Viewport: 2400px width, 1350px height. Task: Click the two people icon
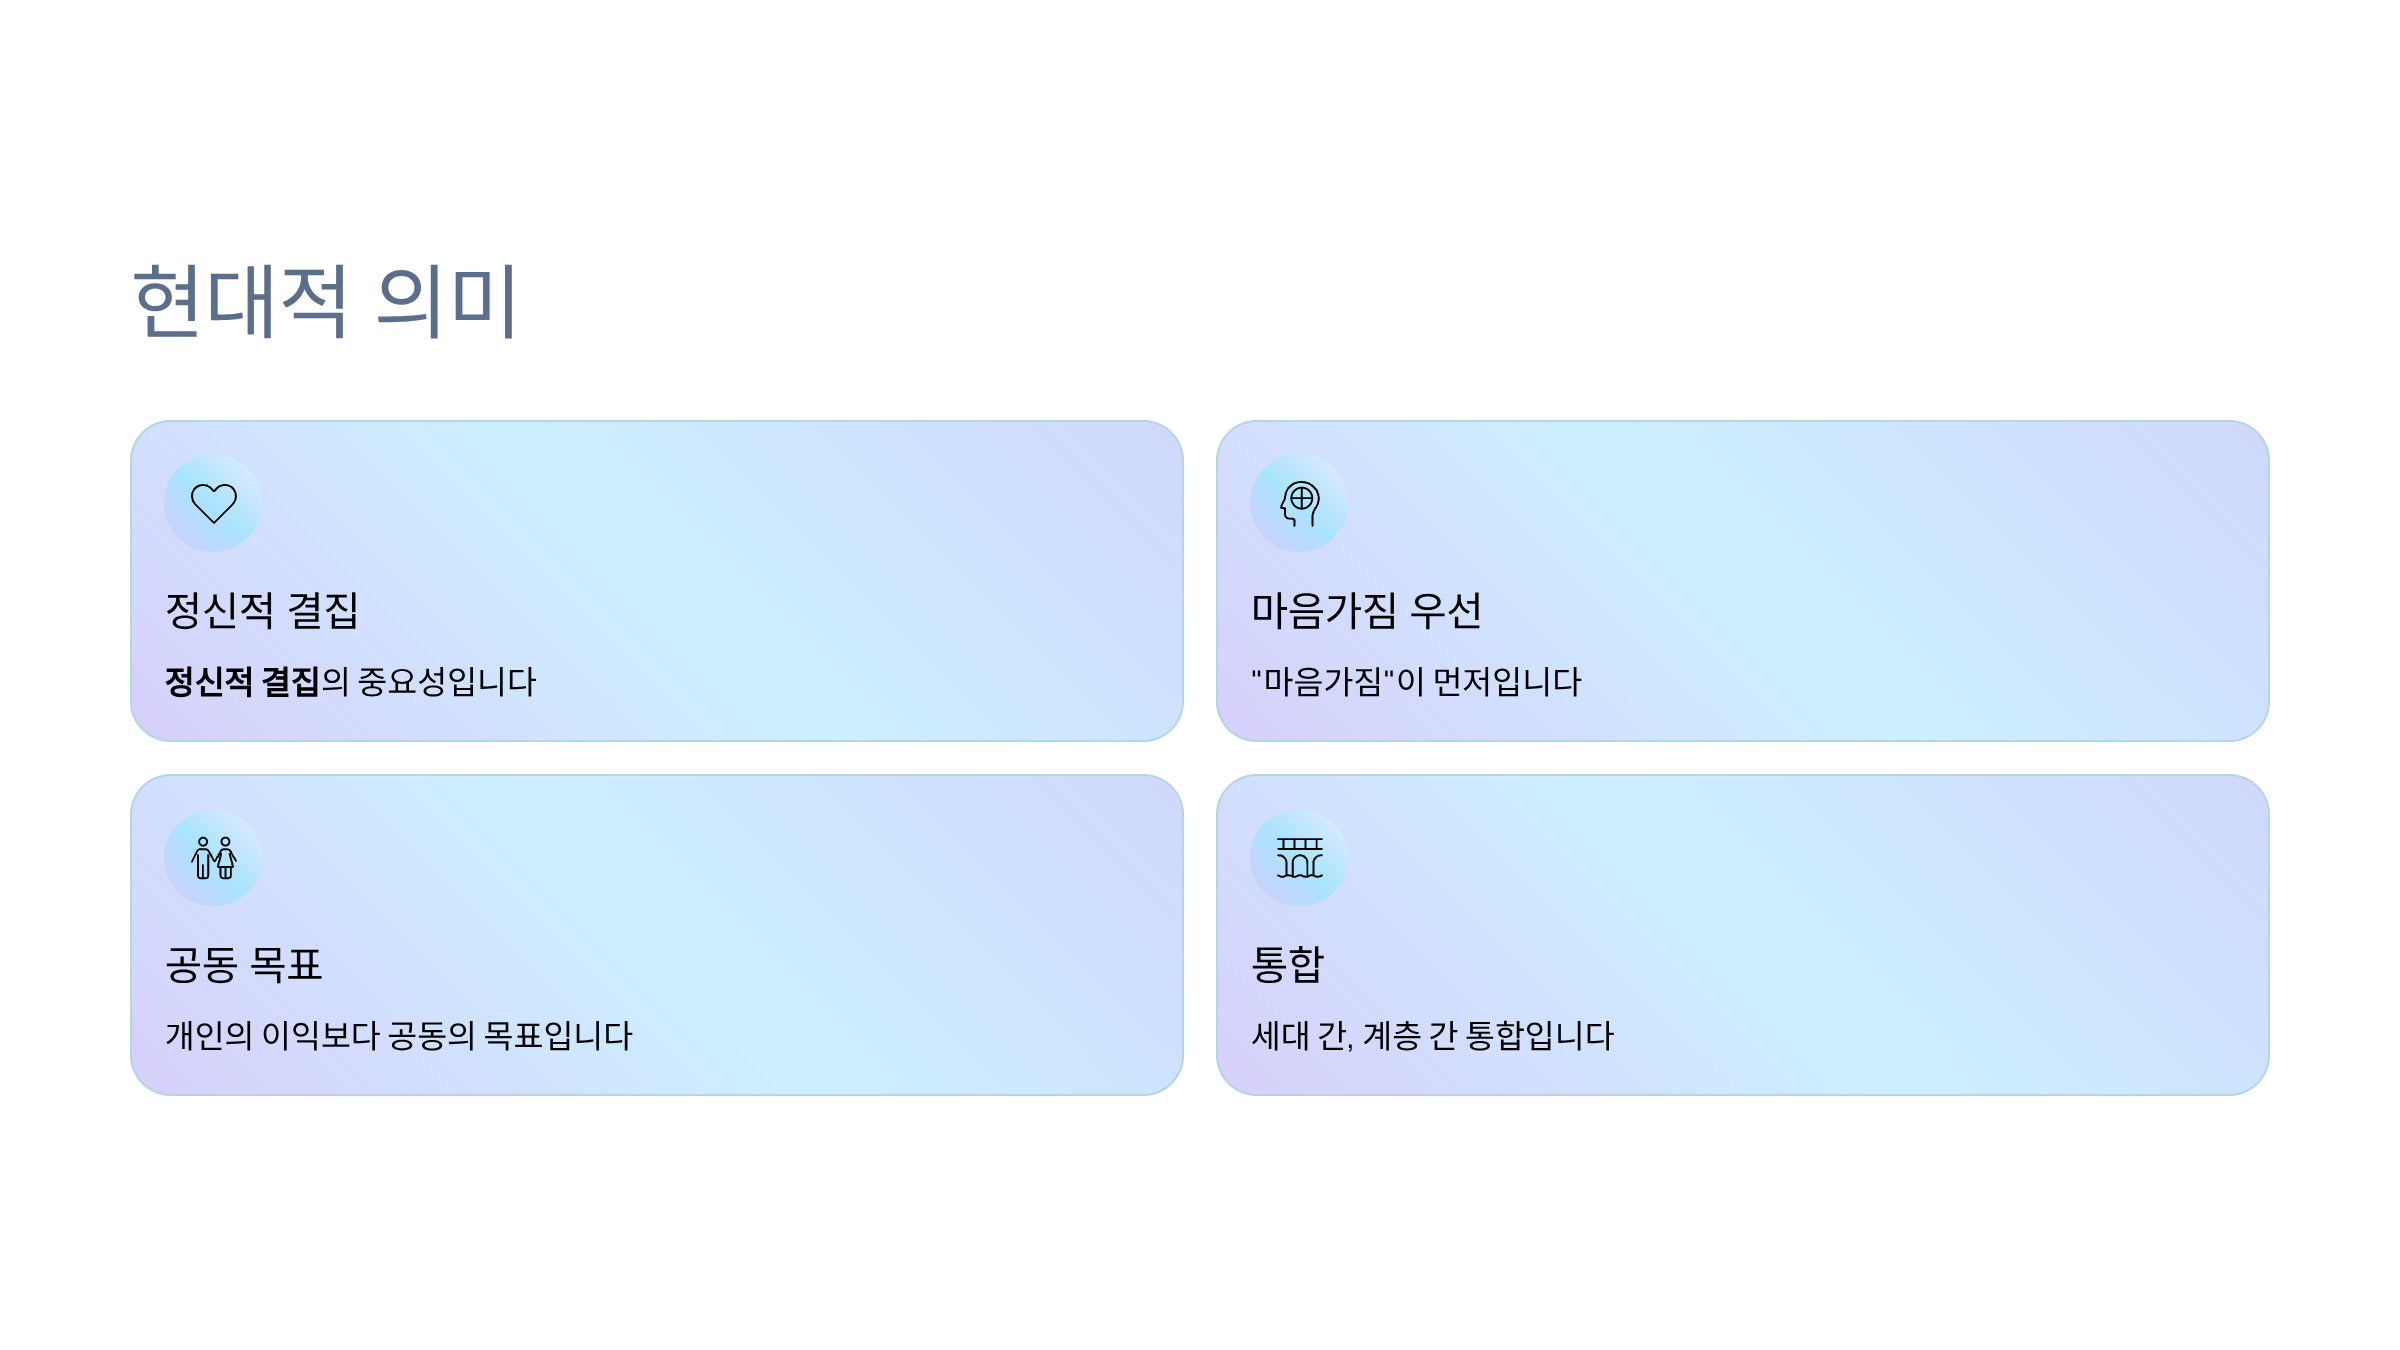point(213,858)
